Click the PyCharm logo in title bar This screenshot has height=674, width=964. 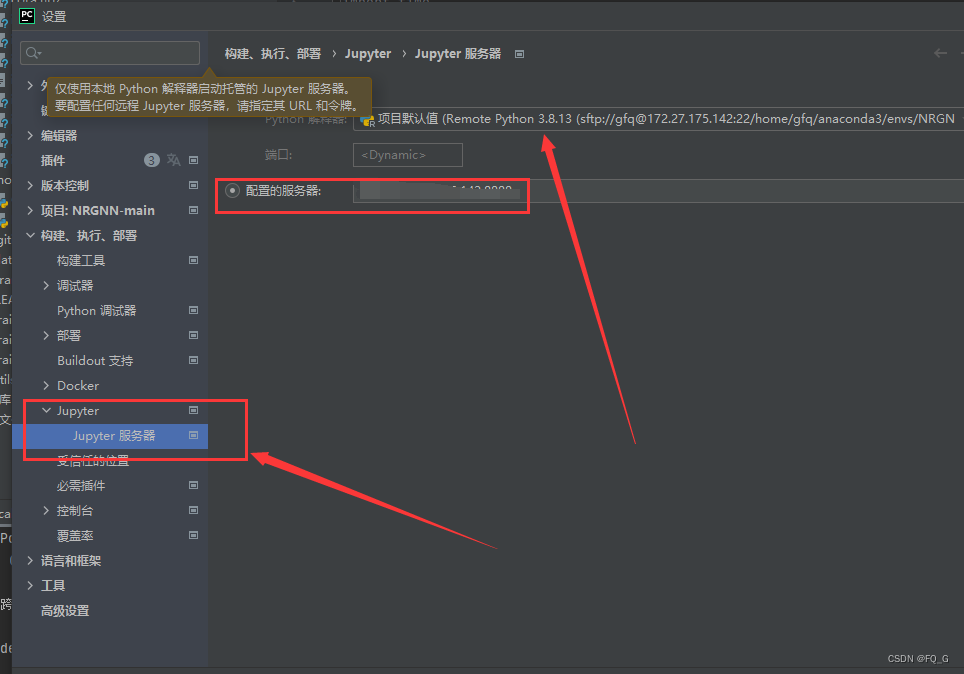27,15
